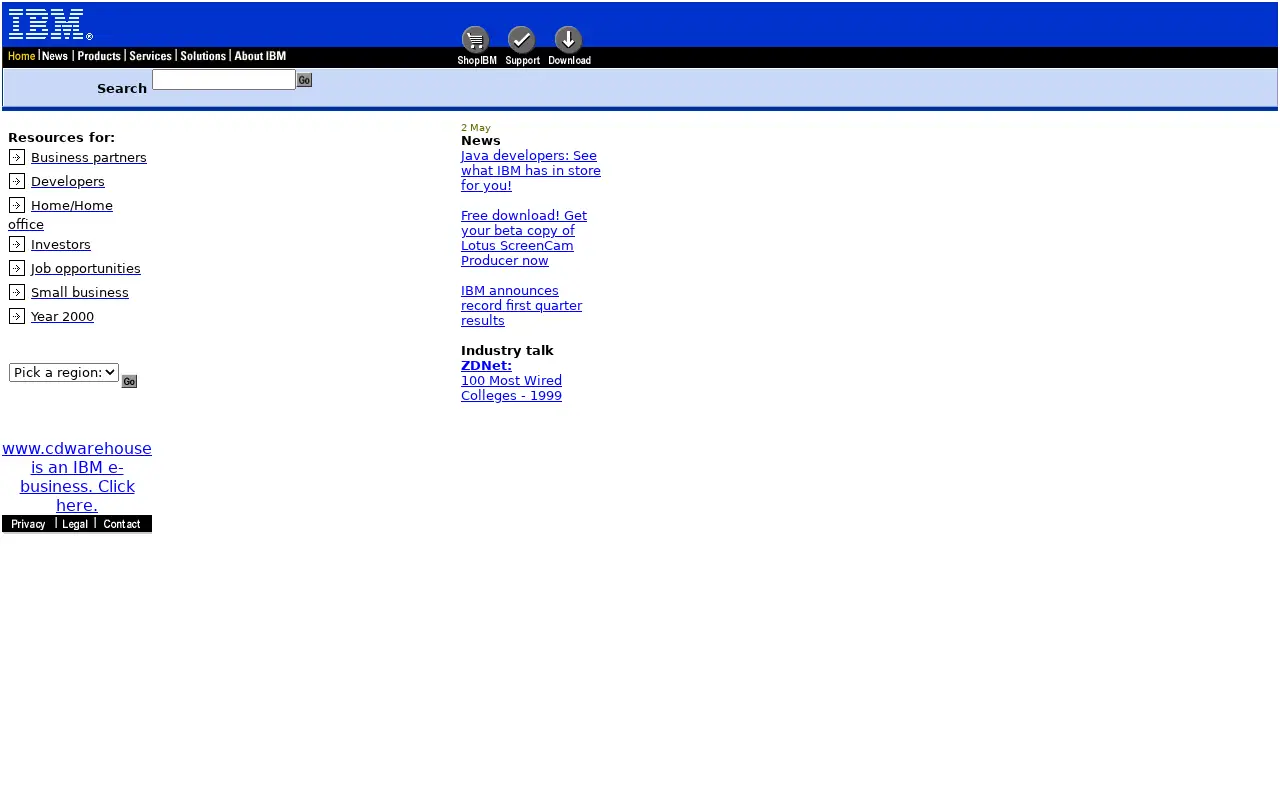
Task: Click arrow icon beside Job opportunities
Action: tap(17, 268)
